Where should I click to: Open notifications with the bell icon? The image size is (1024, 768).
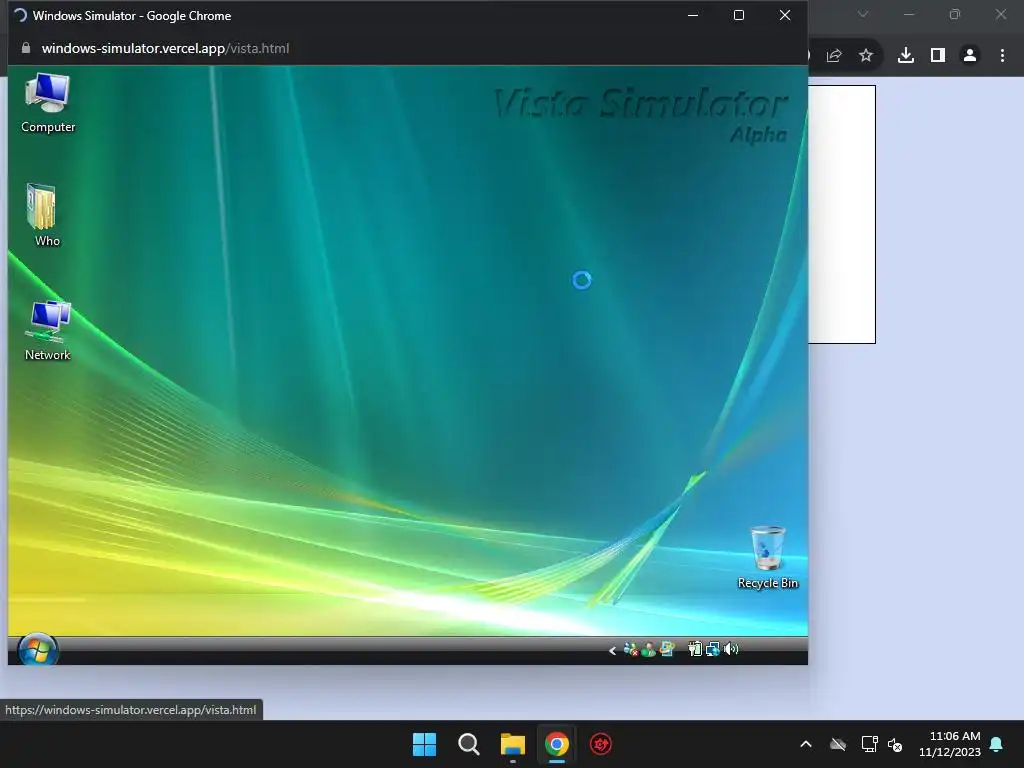997,744
